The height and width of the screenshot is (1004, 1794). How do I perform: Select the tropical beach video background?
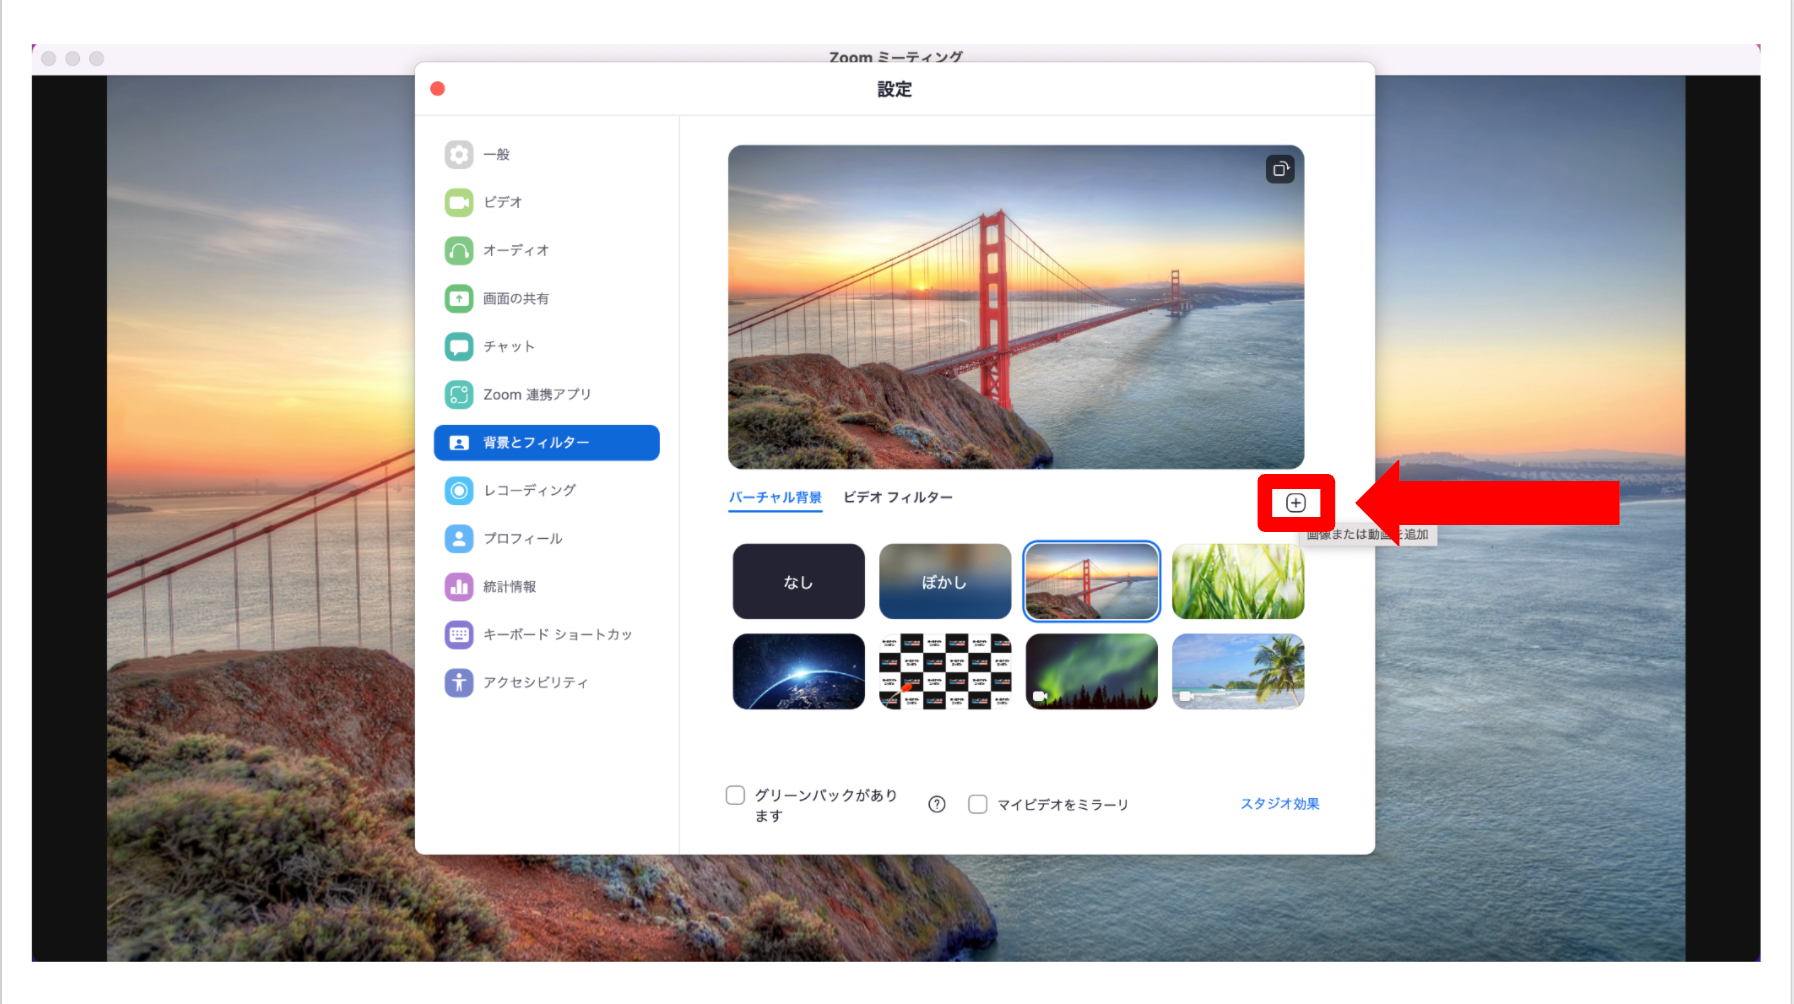1238,672
